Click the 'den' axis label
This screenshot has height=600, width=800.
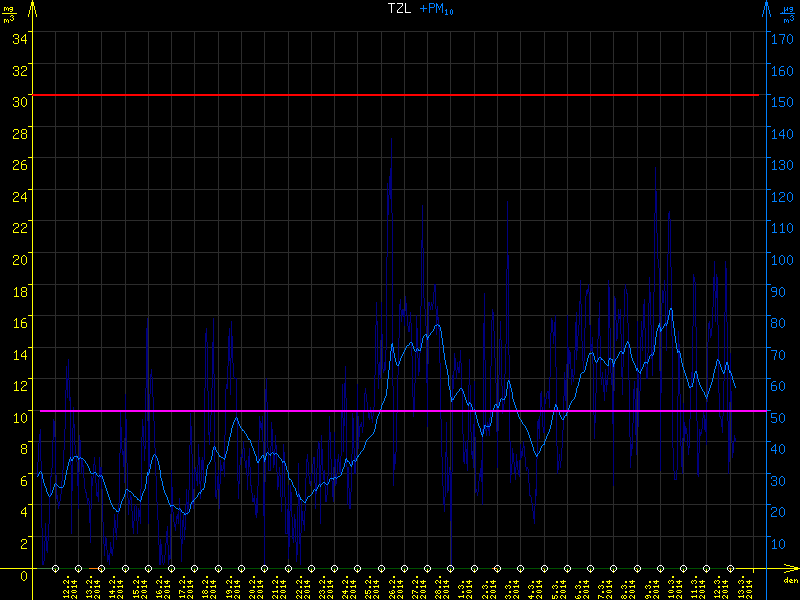790,579
